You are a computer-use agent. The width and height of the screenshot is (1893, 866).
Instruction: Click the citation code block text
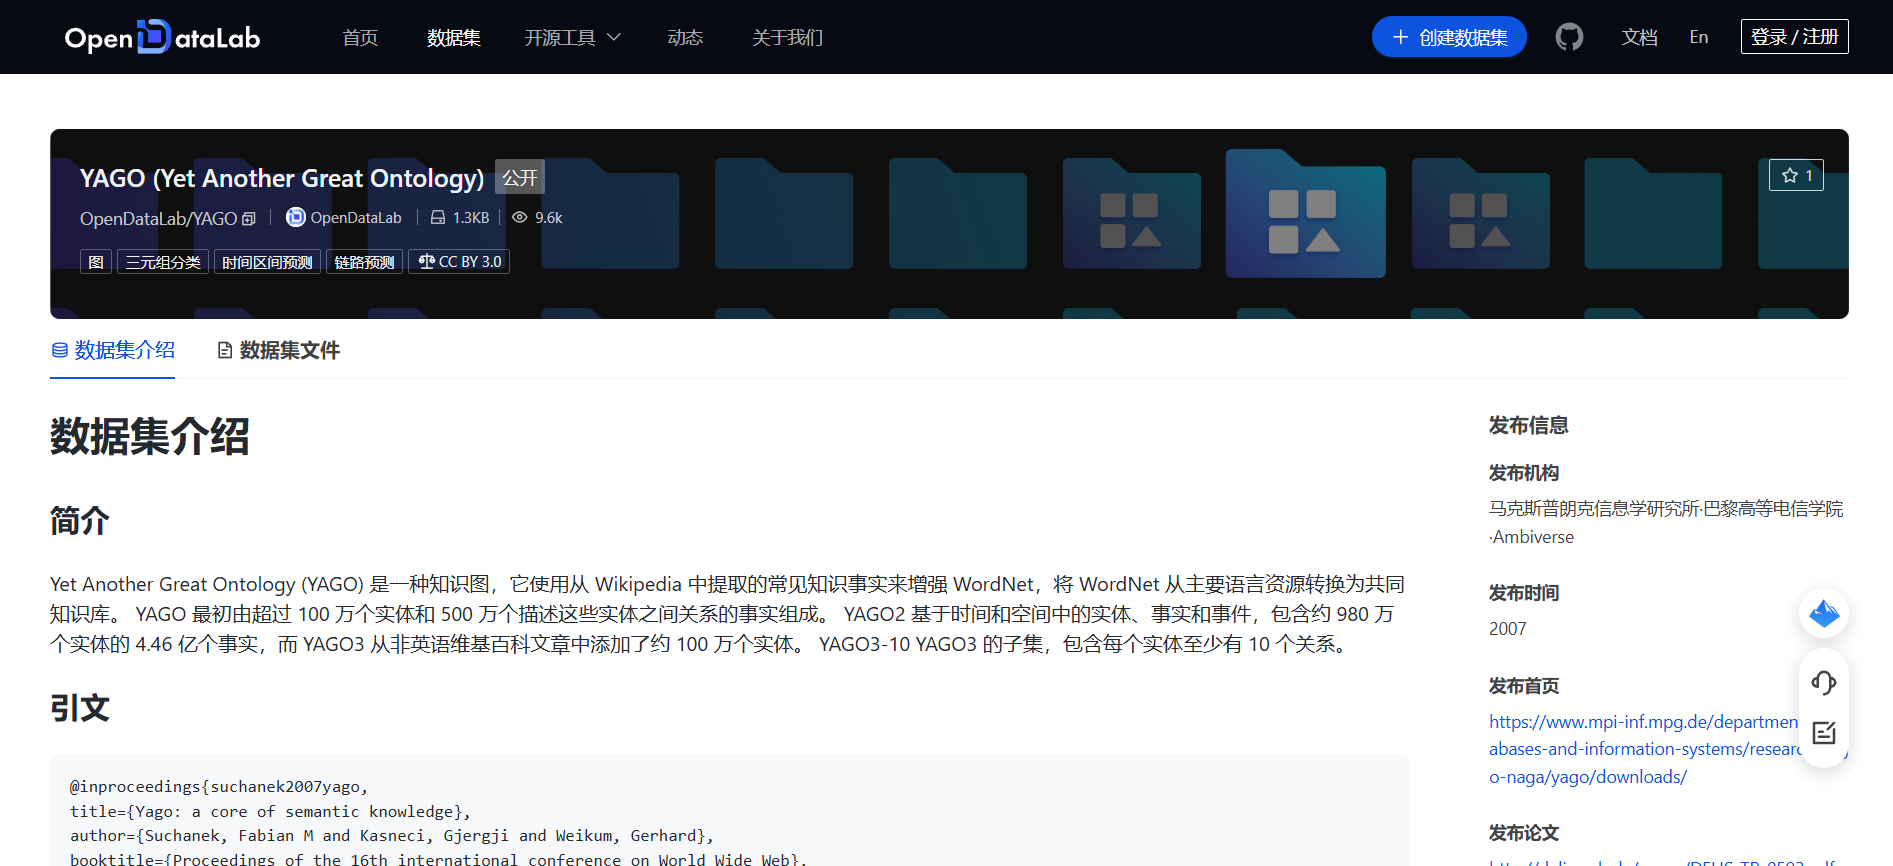(x=438, y=823)
